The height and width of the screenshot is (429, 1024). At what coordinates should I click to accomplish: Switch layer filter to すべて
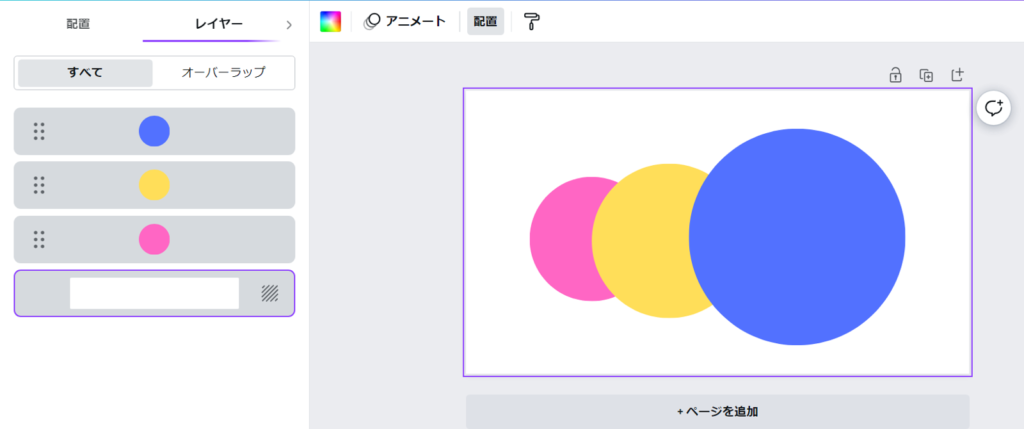point(85,73)
